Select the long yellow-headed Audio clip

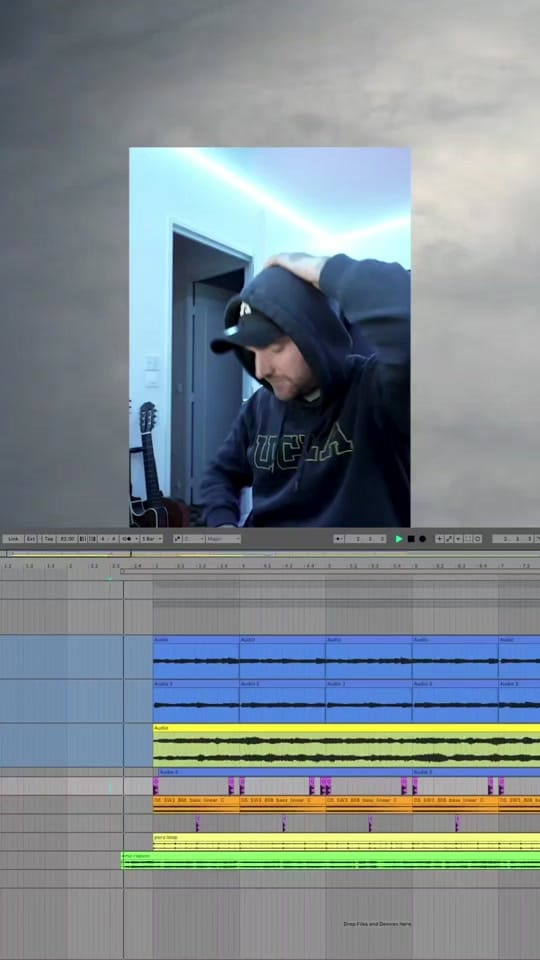point(347,745)
